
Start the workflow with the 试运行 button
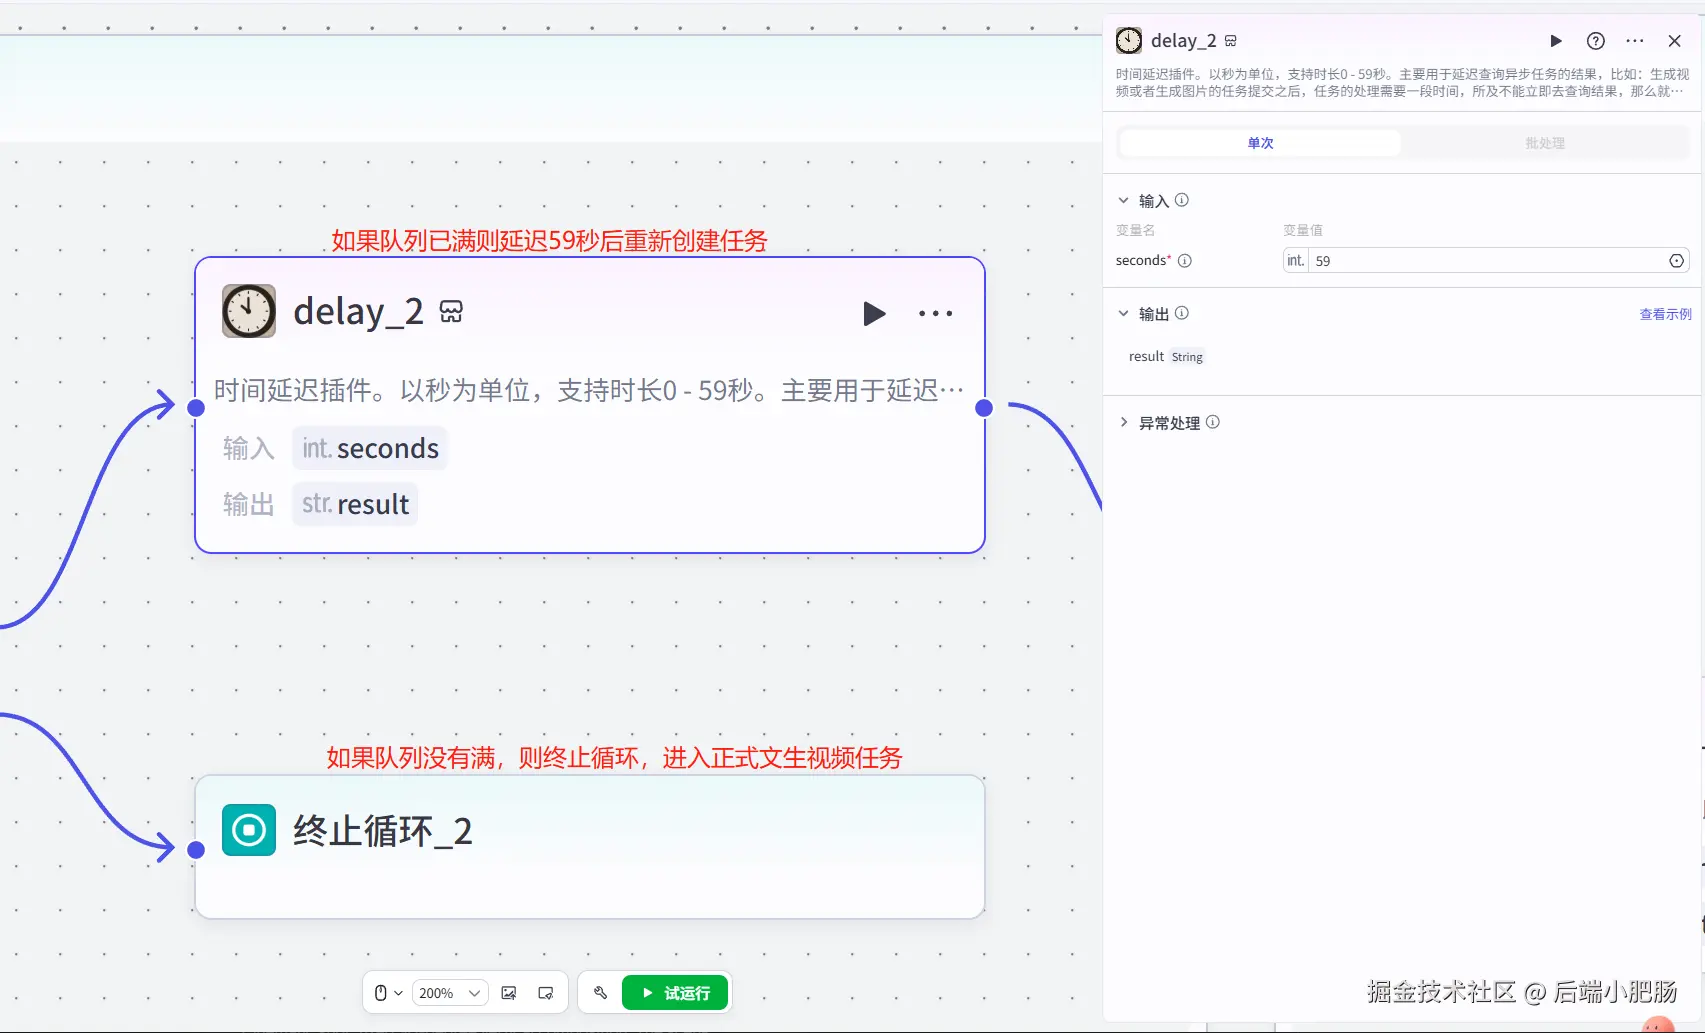[x=675, y=993]
